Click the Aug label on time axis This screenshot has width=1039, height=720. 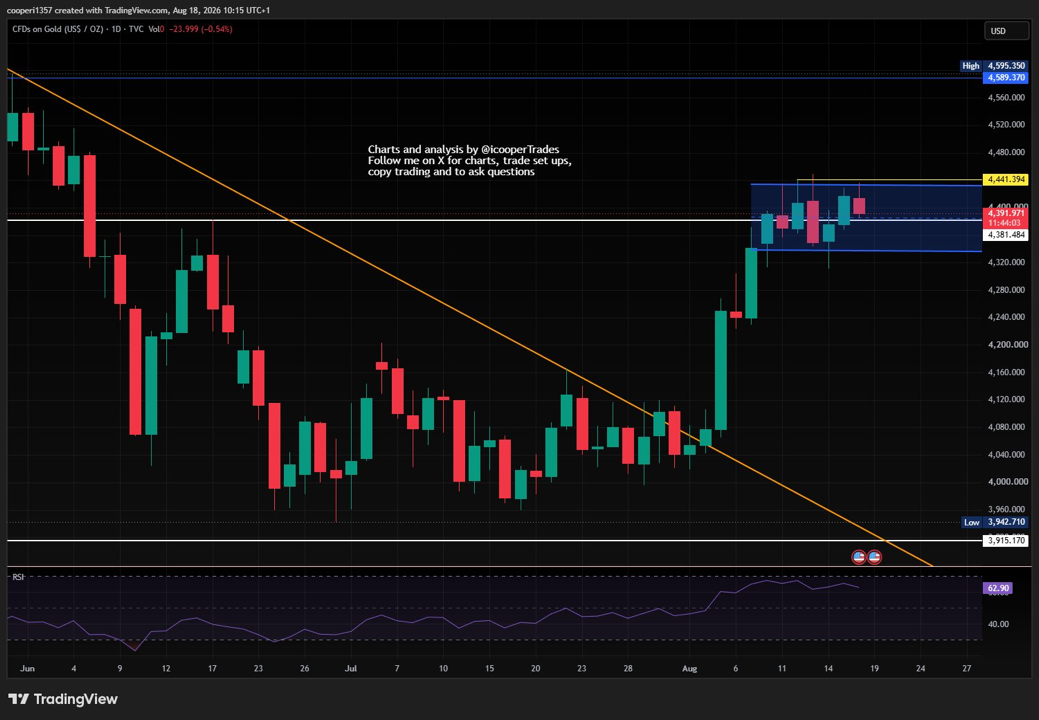click(690, 668)
